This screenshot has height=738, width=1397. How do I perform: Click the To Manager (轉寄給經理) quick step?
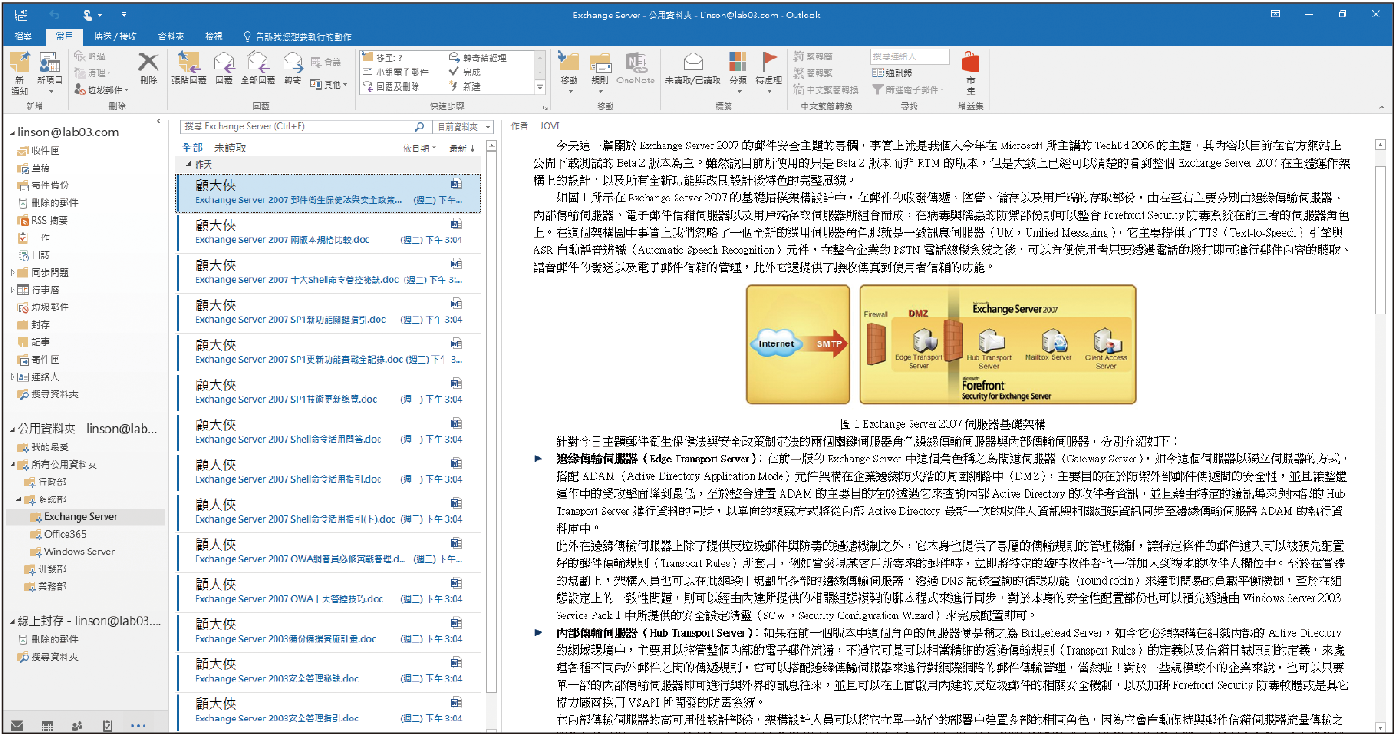480,60
